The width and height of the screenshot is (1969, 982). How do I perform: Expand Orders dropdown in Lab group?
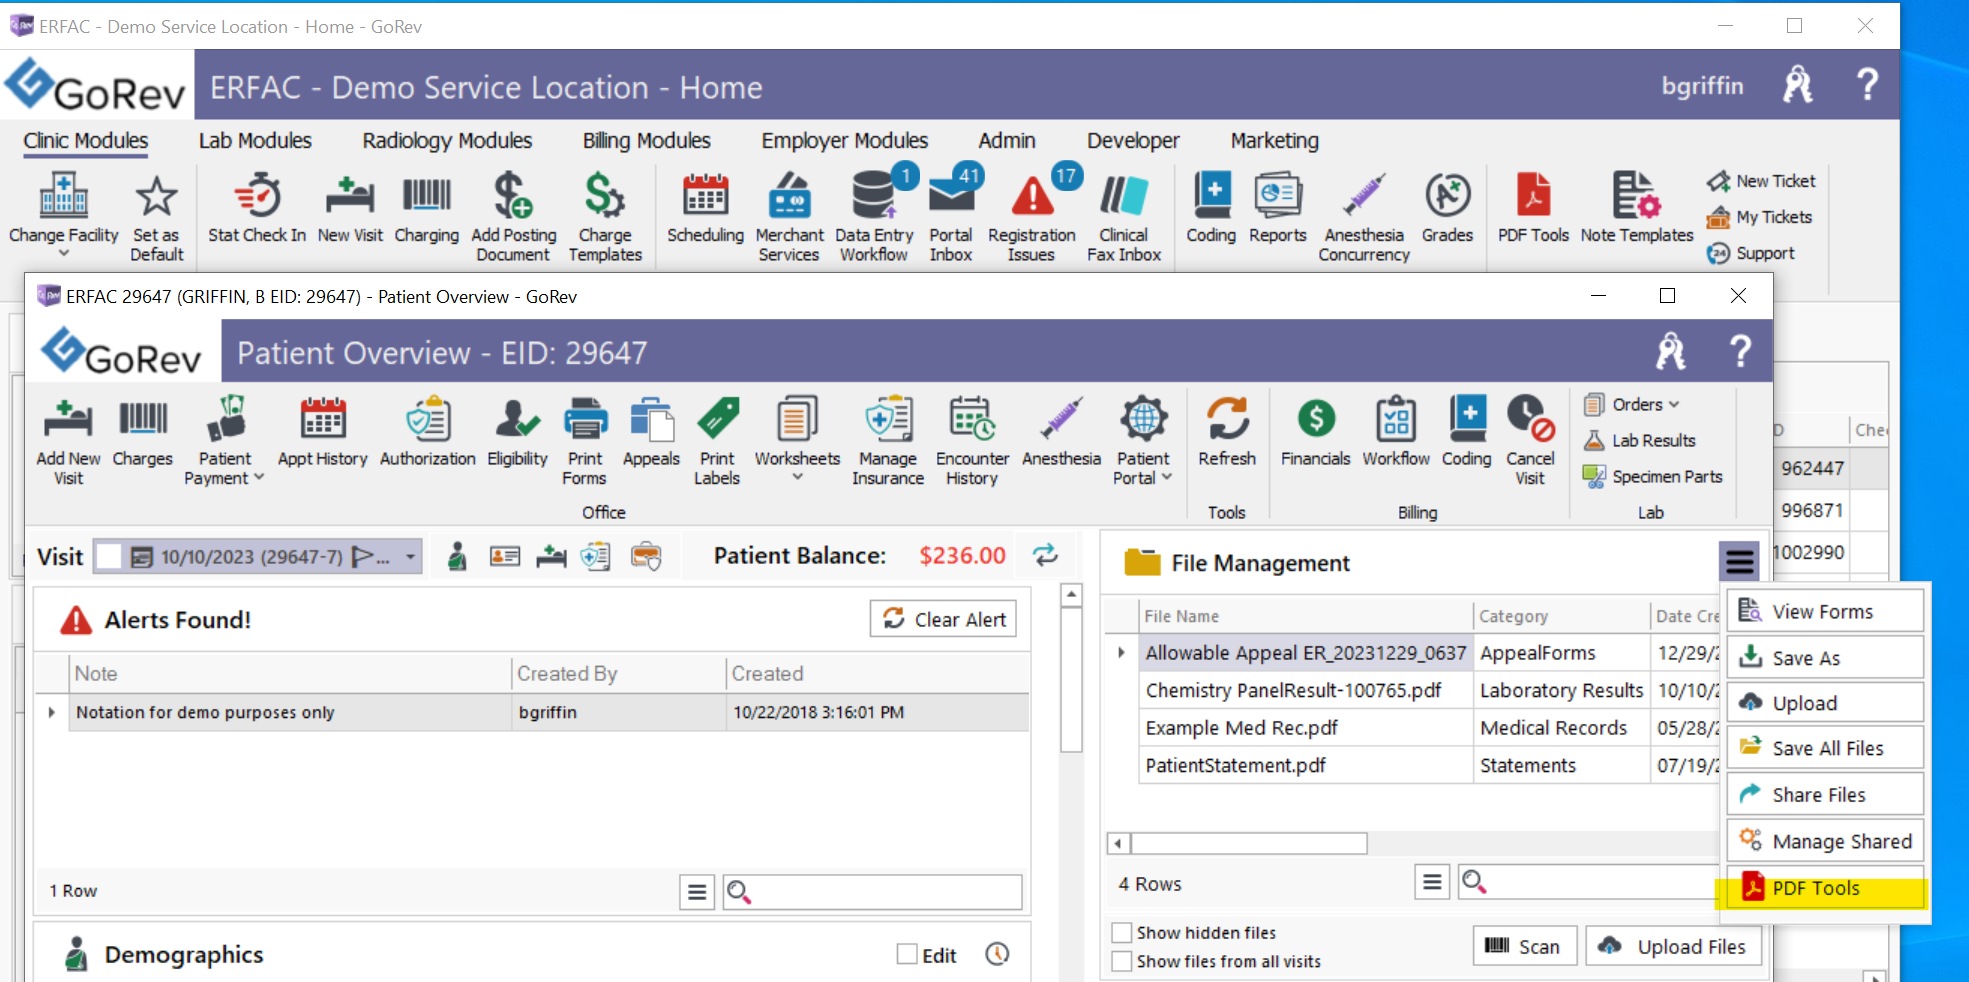(x=1674, y=404)
